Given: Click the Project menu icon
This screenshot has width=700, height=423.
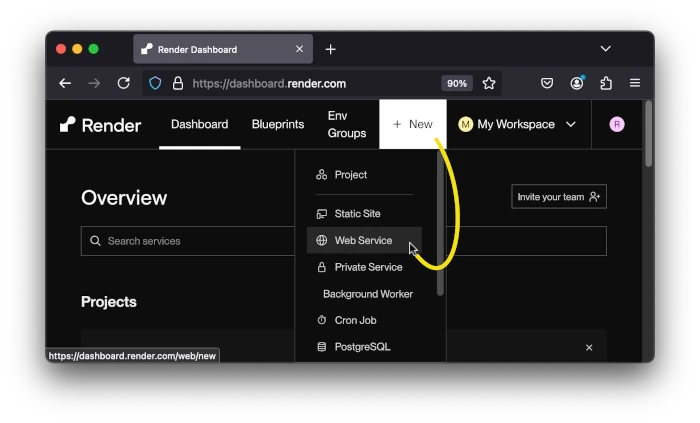Looking at the screenshot, I should coord(321,174).
